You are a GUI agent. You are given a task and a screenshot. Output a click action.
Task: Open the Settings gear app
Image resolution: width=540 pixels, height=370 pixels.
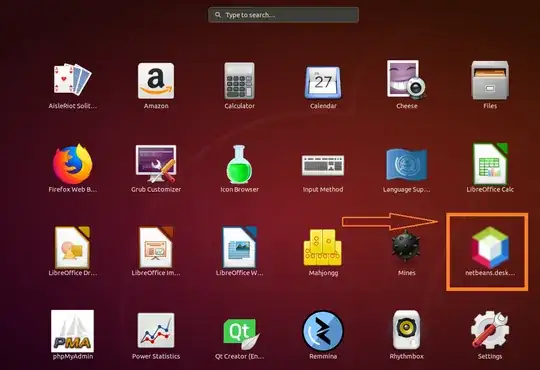click(x=490, y=330)
